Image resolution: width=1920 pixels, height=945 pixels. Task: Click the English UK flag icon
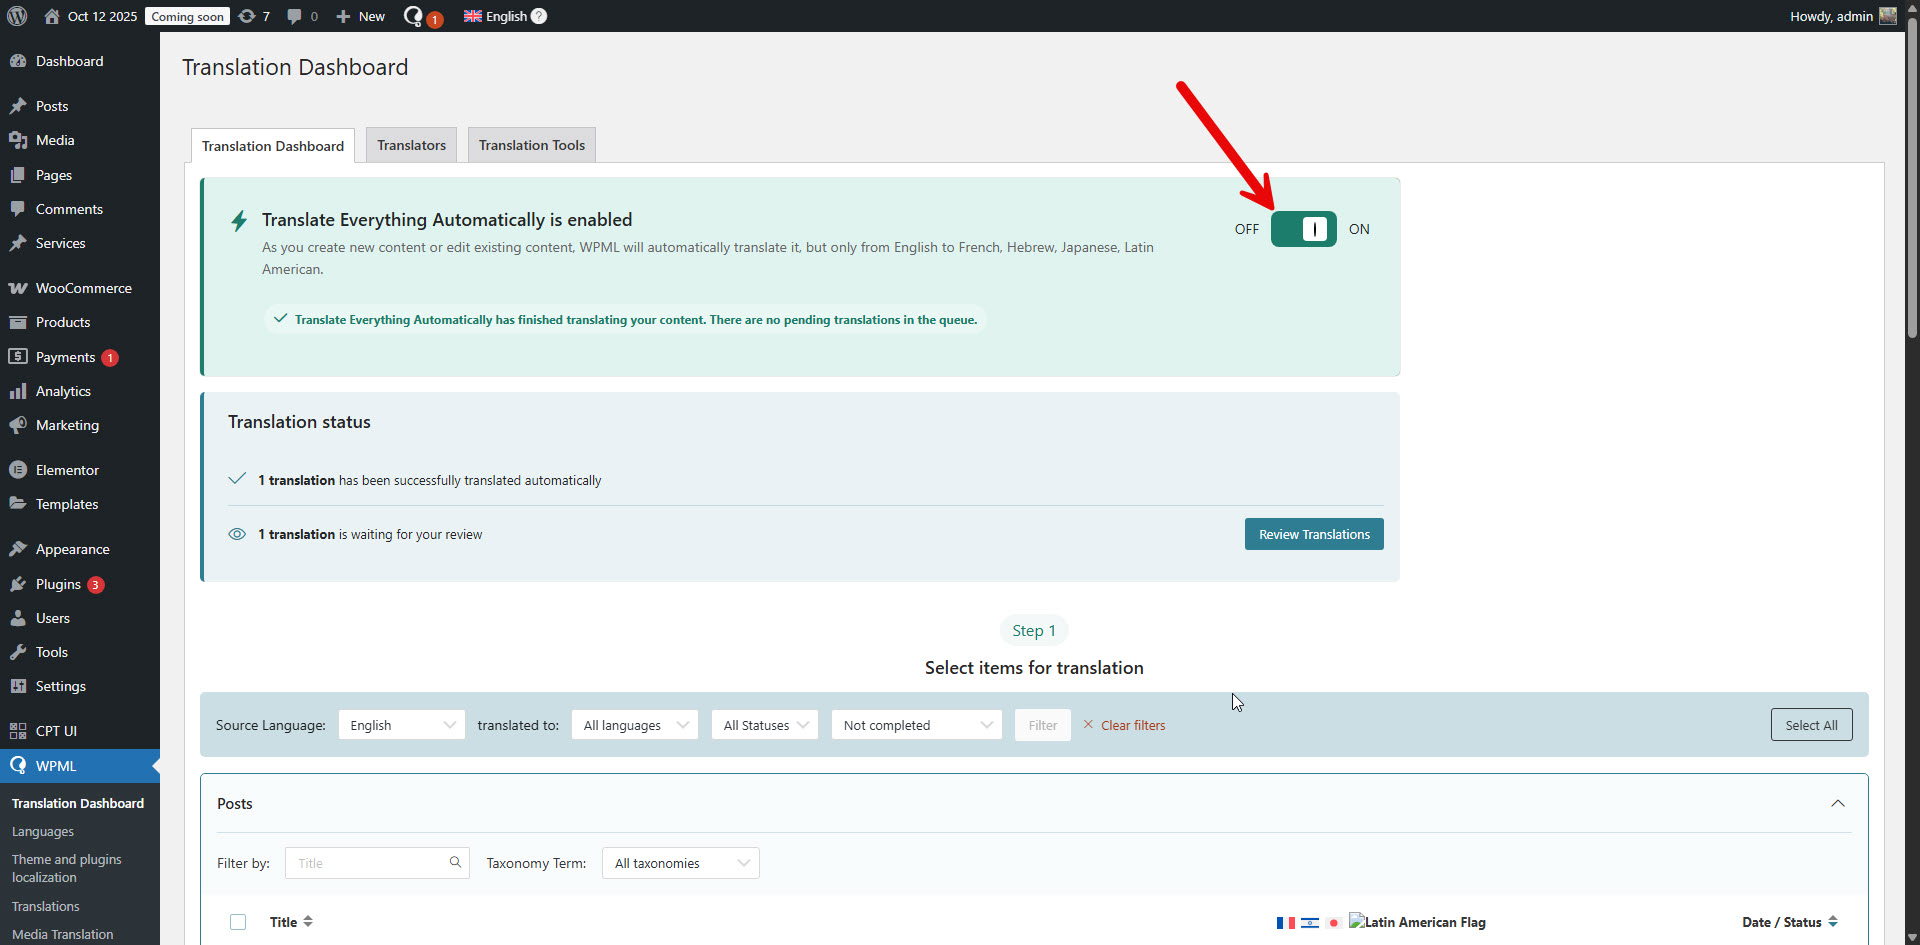473,16
